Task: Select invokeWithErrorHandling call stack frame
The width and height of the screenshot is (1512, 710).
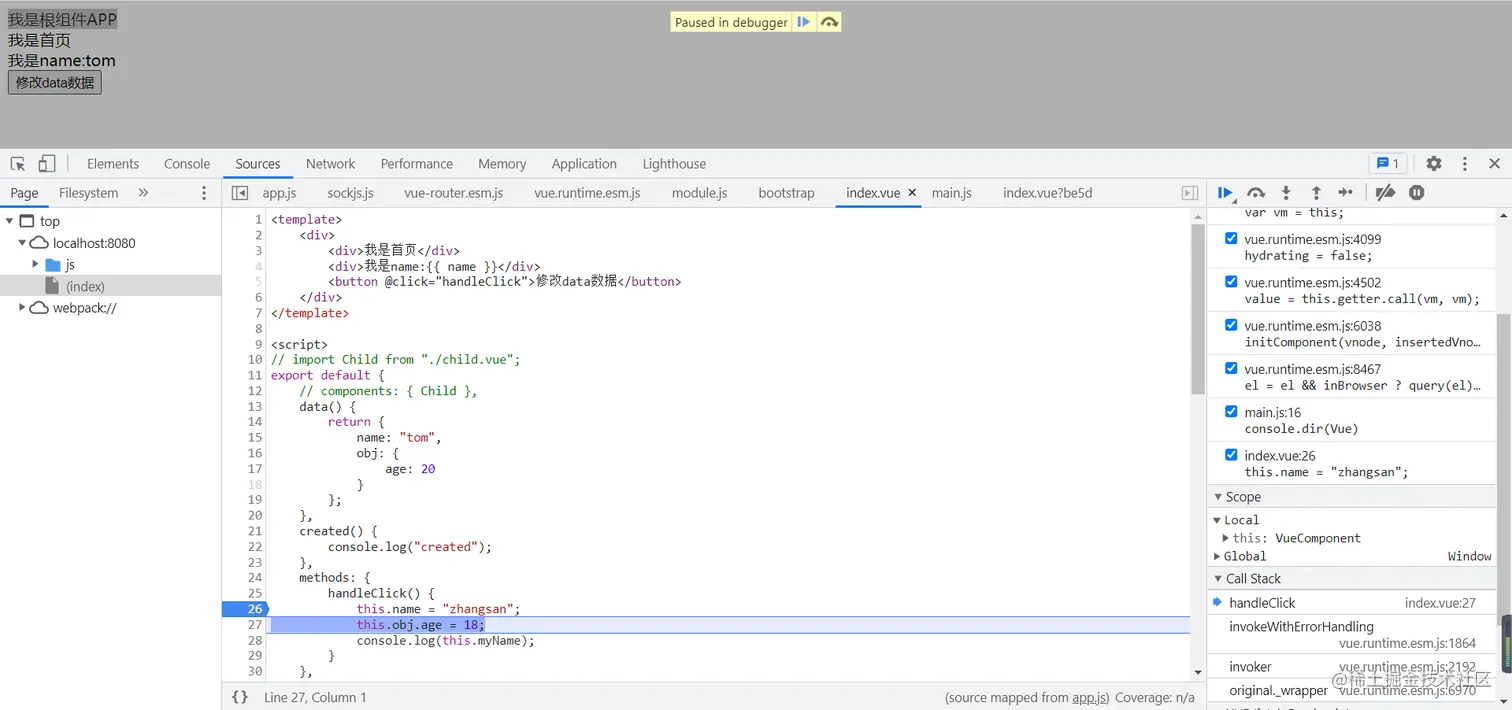Action: [x=1352, y=634]
